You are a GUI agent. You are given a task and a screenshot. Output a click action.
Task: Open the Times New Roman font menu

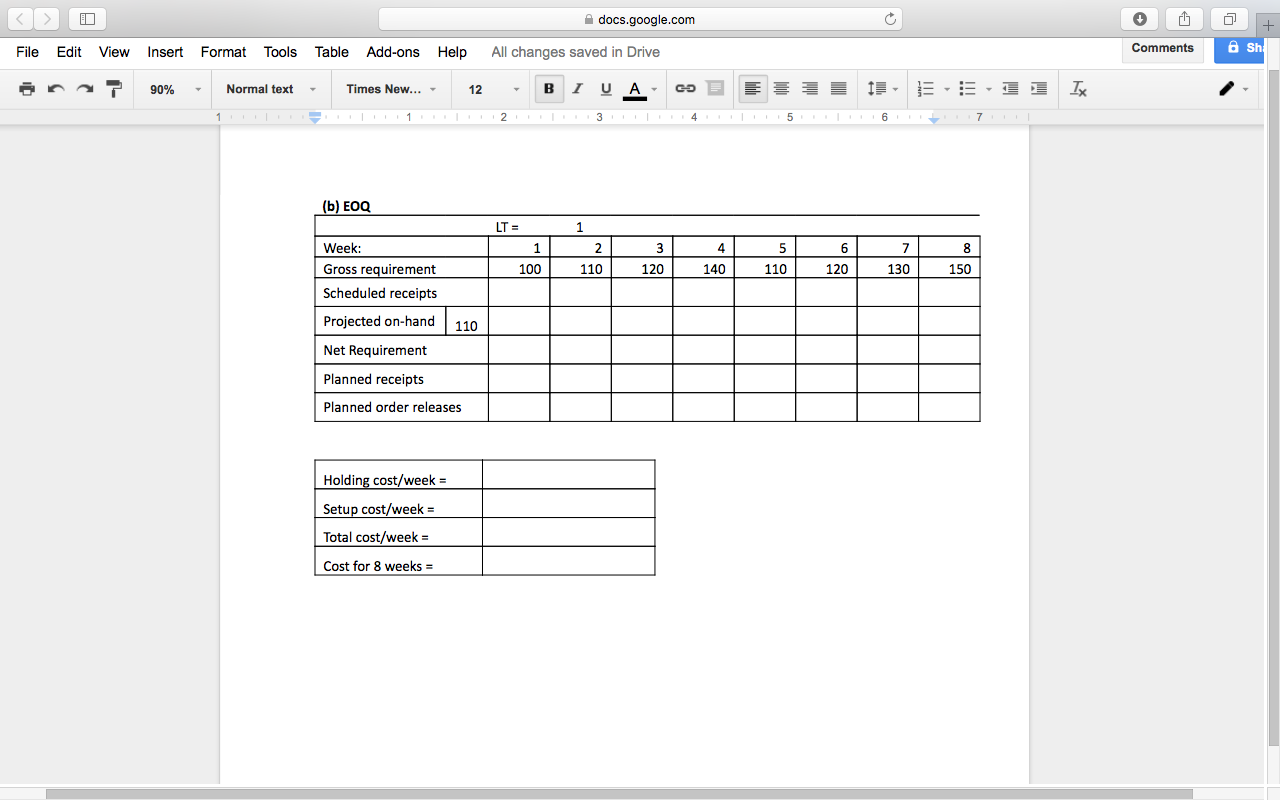(390, 89)
